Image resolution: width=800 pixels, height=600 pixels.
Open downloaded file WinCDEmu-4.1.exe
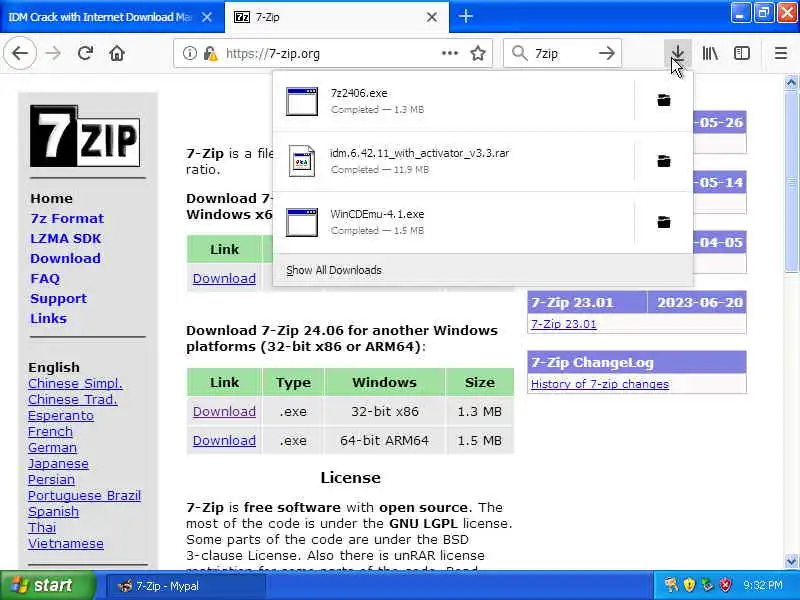[x=454, y=222]
